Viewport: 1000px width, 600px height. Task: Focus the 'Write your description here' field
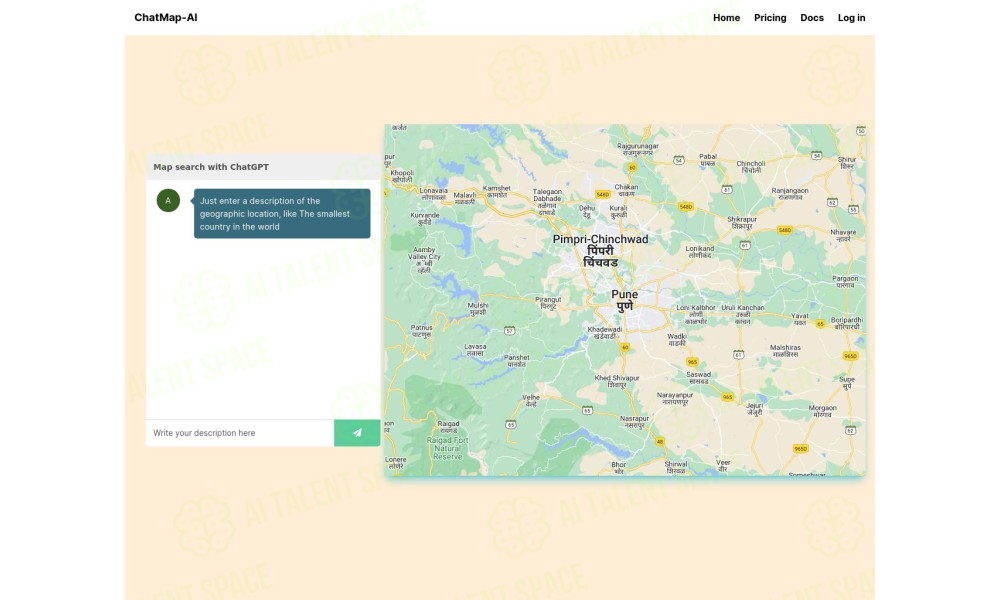pyautogui.click(x=240, y=433)
